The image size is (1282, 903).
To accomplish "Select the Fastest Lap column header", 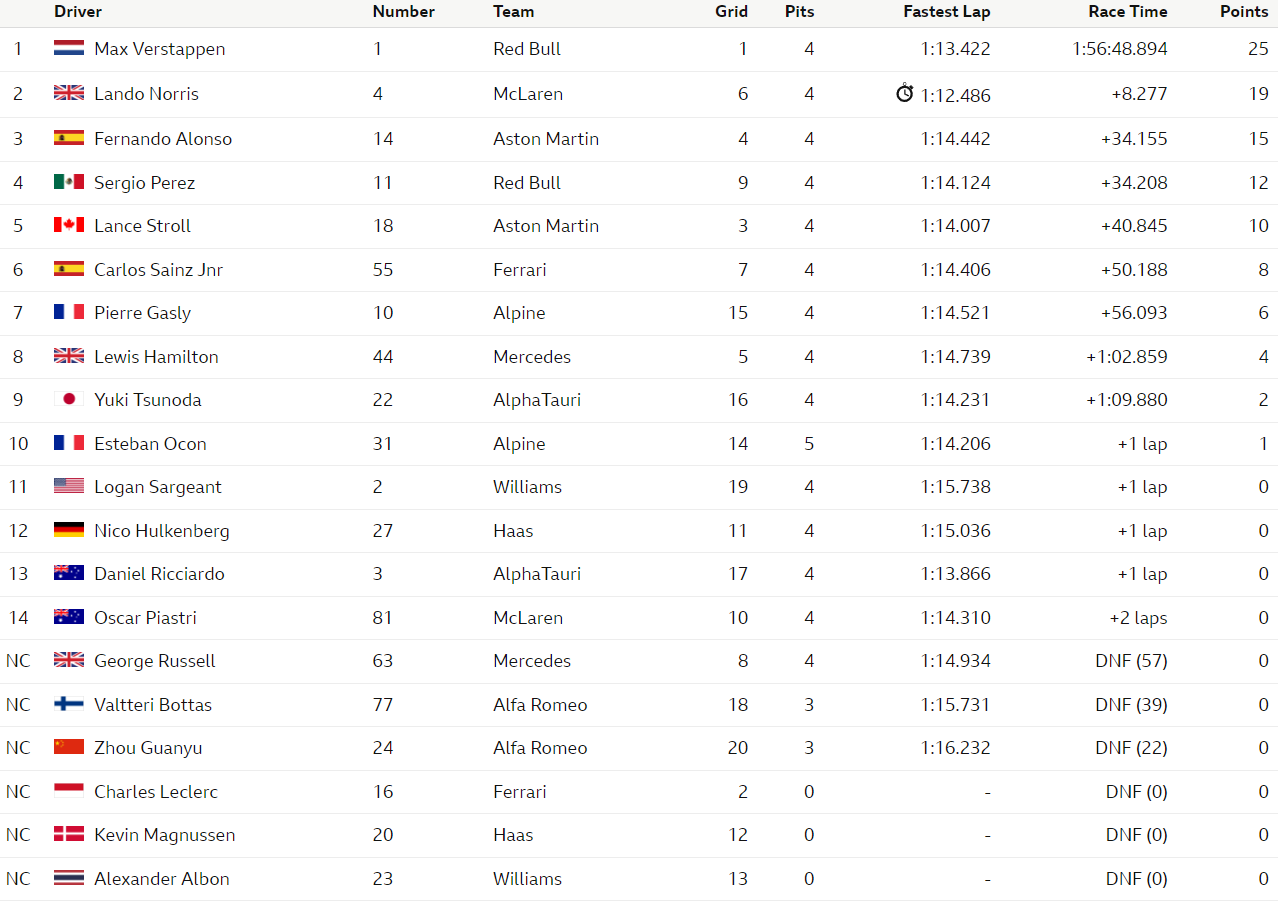I will coord(946,12).
